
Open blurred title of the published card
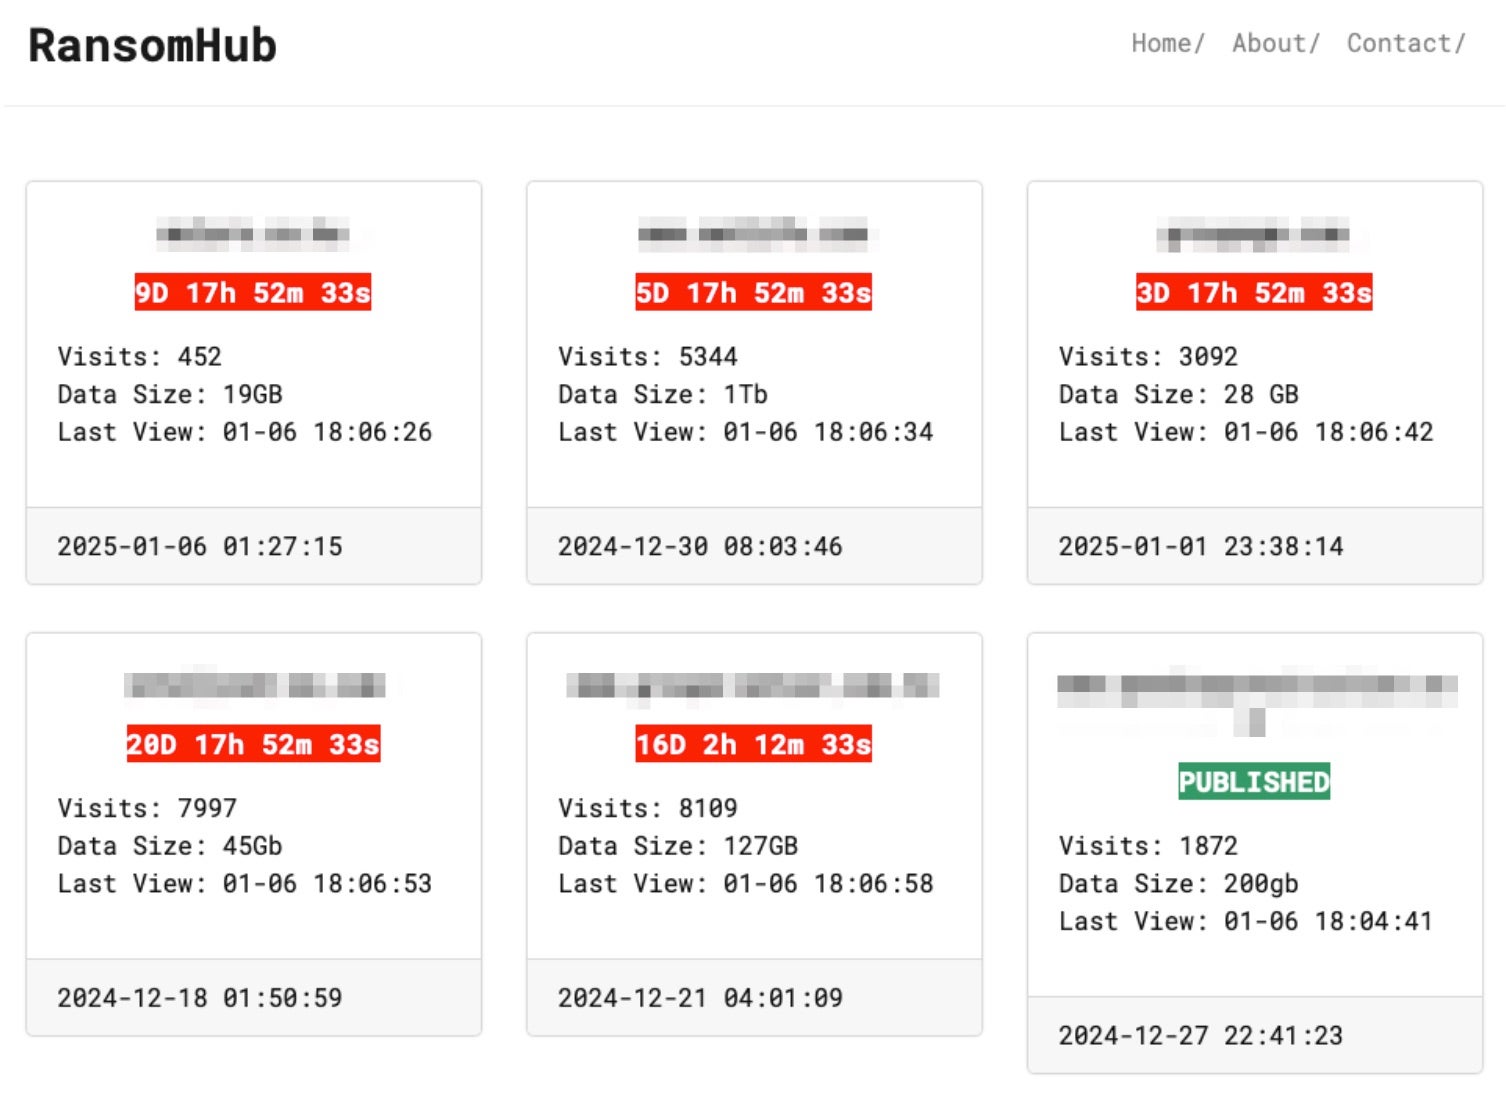click(x=1256, y=690)
